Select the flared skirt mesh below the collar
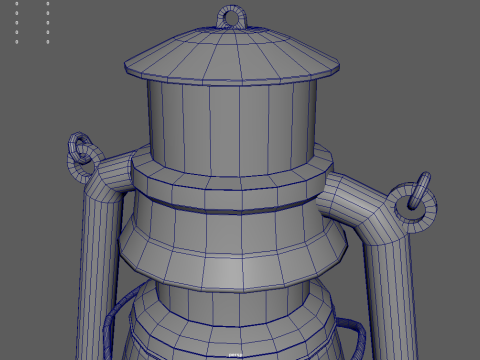This screenshot has width=480, height=360. coord(233,247)
